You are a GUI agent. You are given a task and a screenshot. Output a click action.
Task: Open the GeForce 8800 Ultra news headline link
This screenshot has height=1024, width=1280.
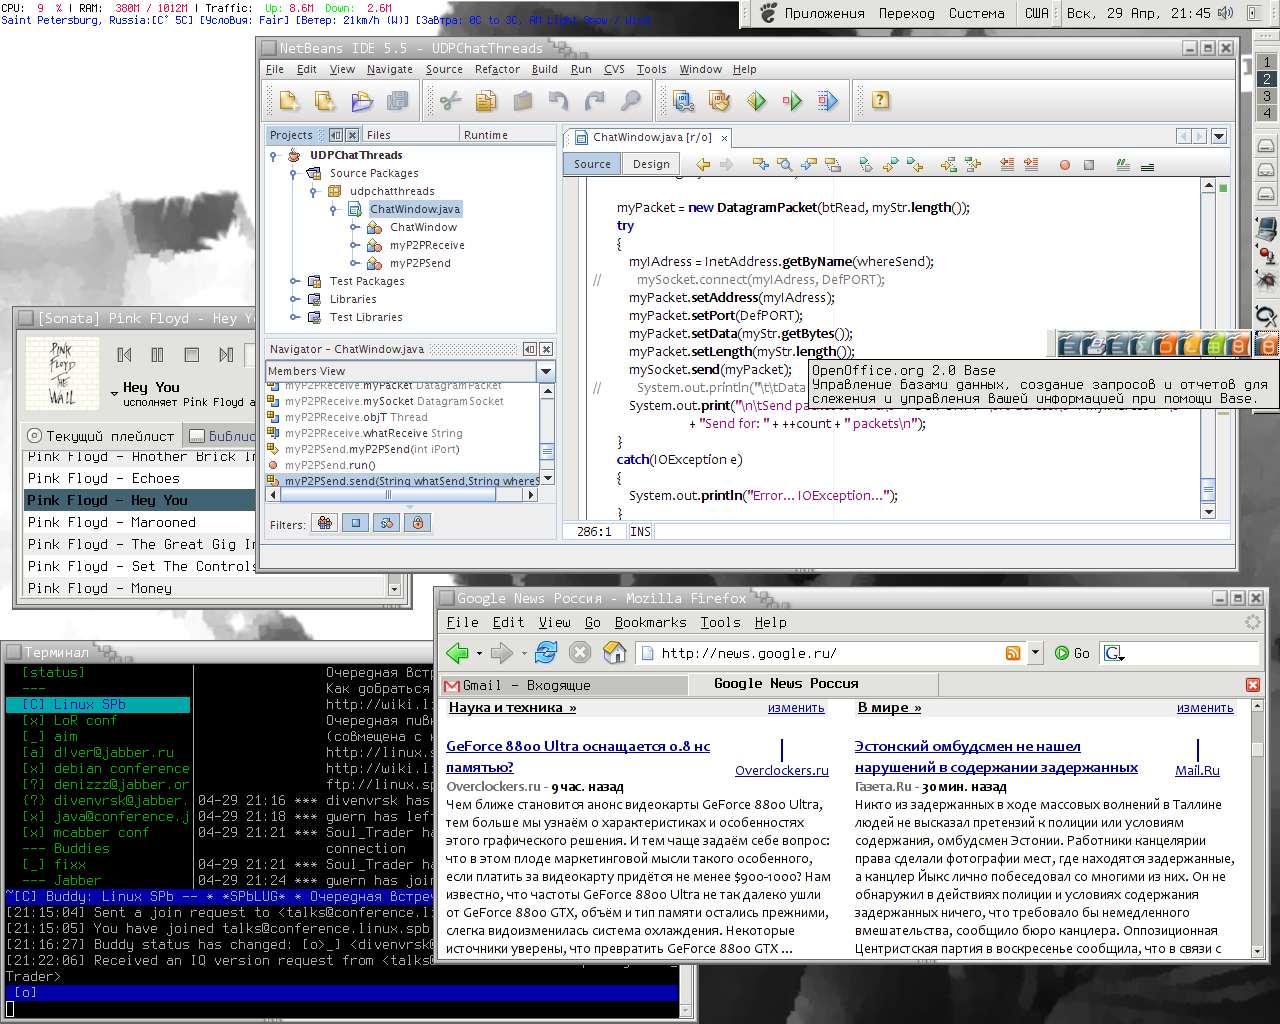pyautogui.click(x=578, y=756)
